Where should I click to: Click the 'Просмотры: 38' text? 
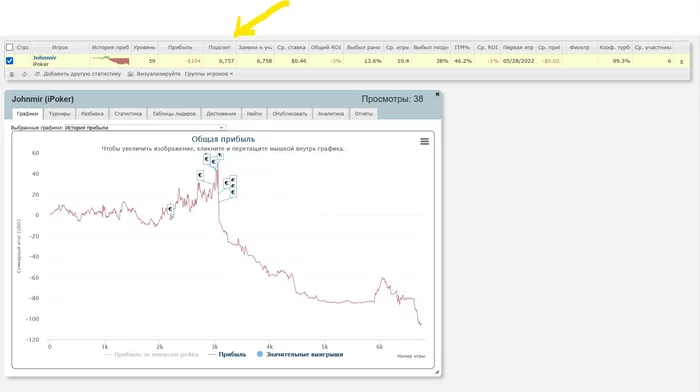pyautogui.click(x=392, y=99)
